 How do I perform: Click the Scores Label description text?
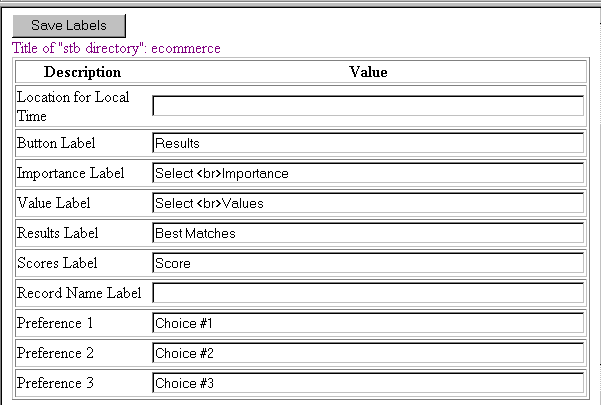point(62,263)
